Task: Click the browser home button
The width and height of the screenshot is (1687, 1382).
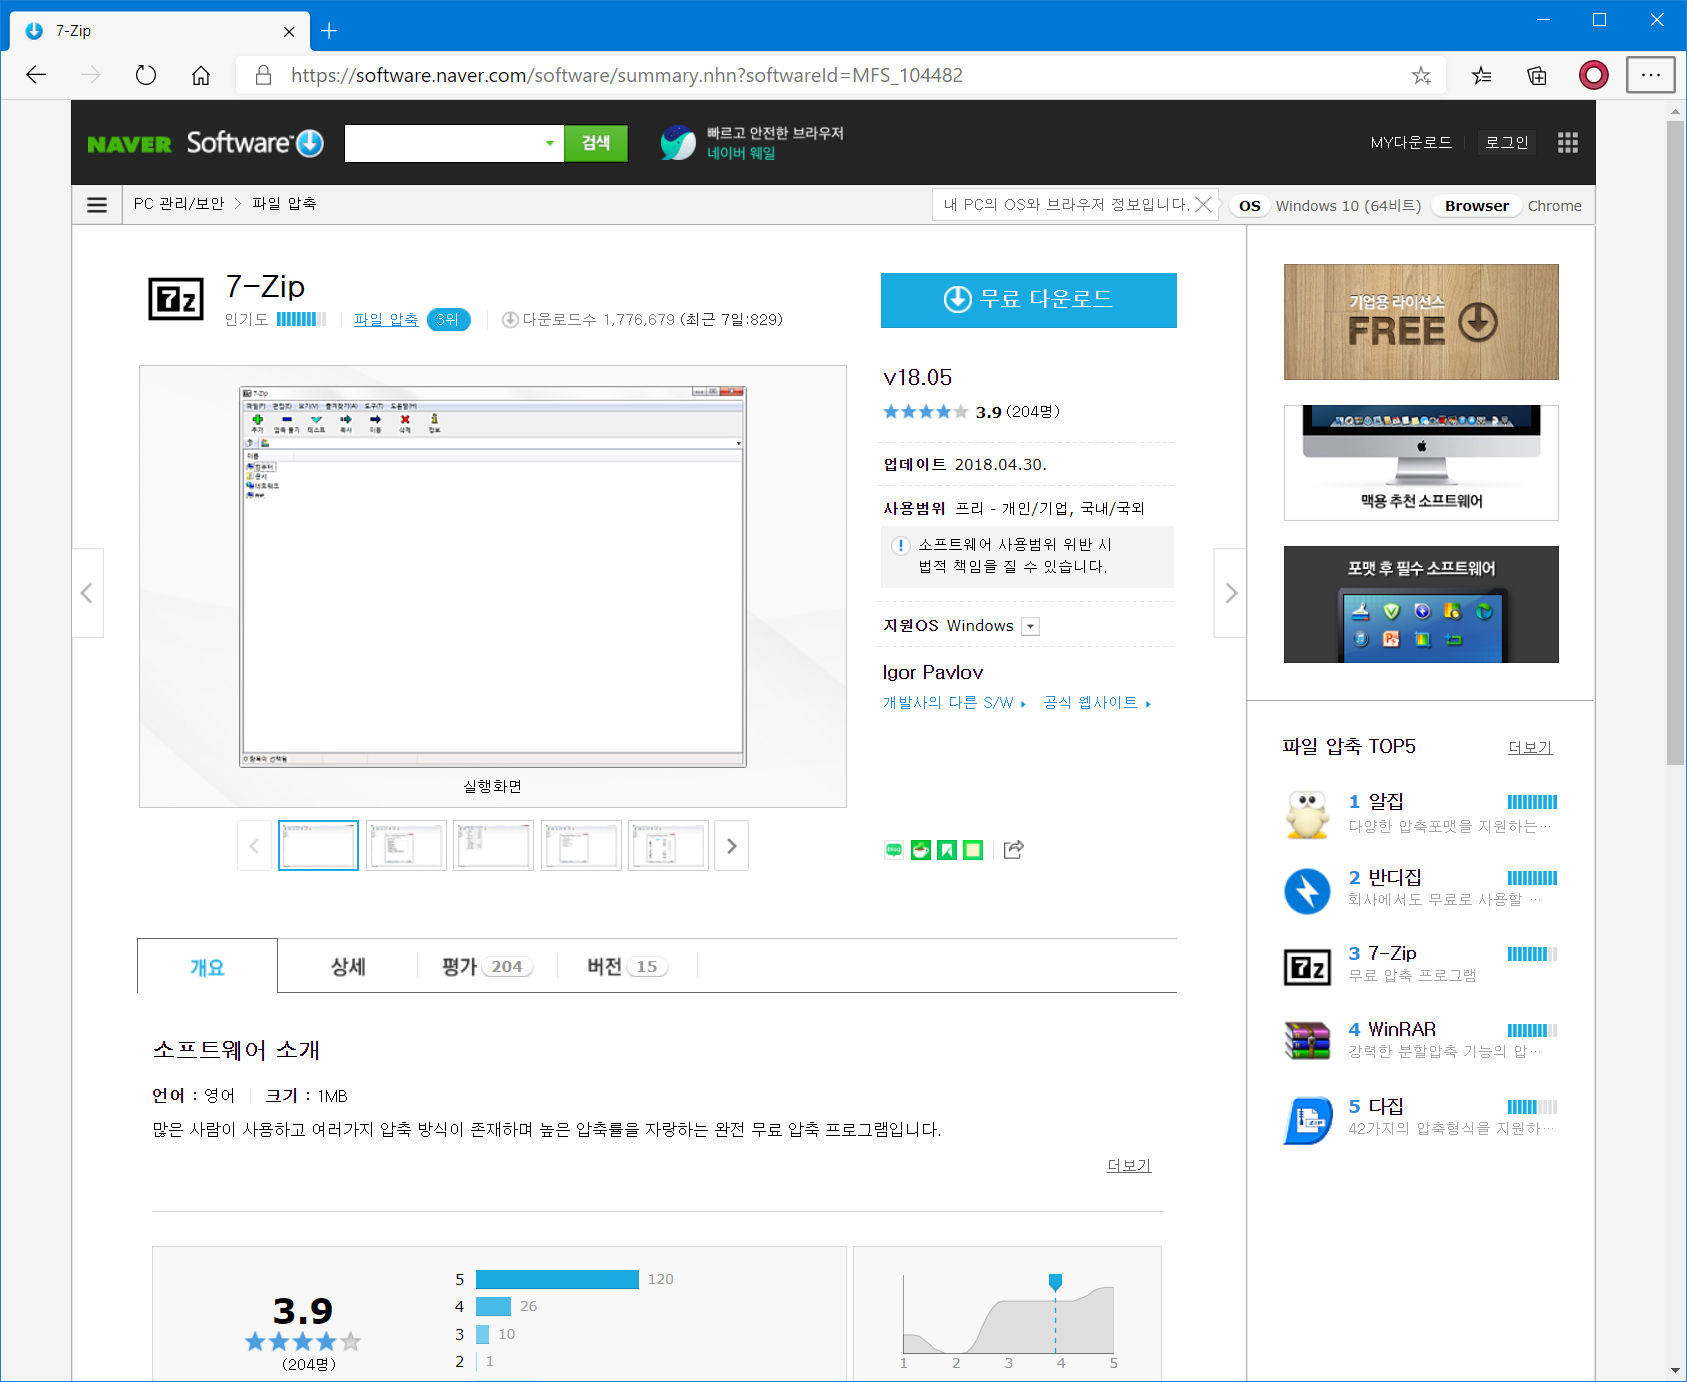Action: 201,75
